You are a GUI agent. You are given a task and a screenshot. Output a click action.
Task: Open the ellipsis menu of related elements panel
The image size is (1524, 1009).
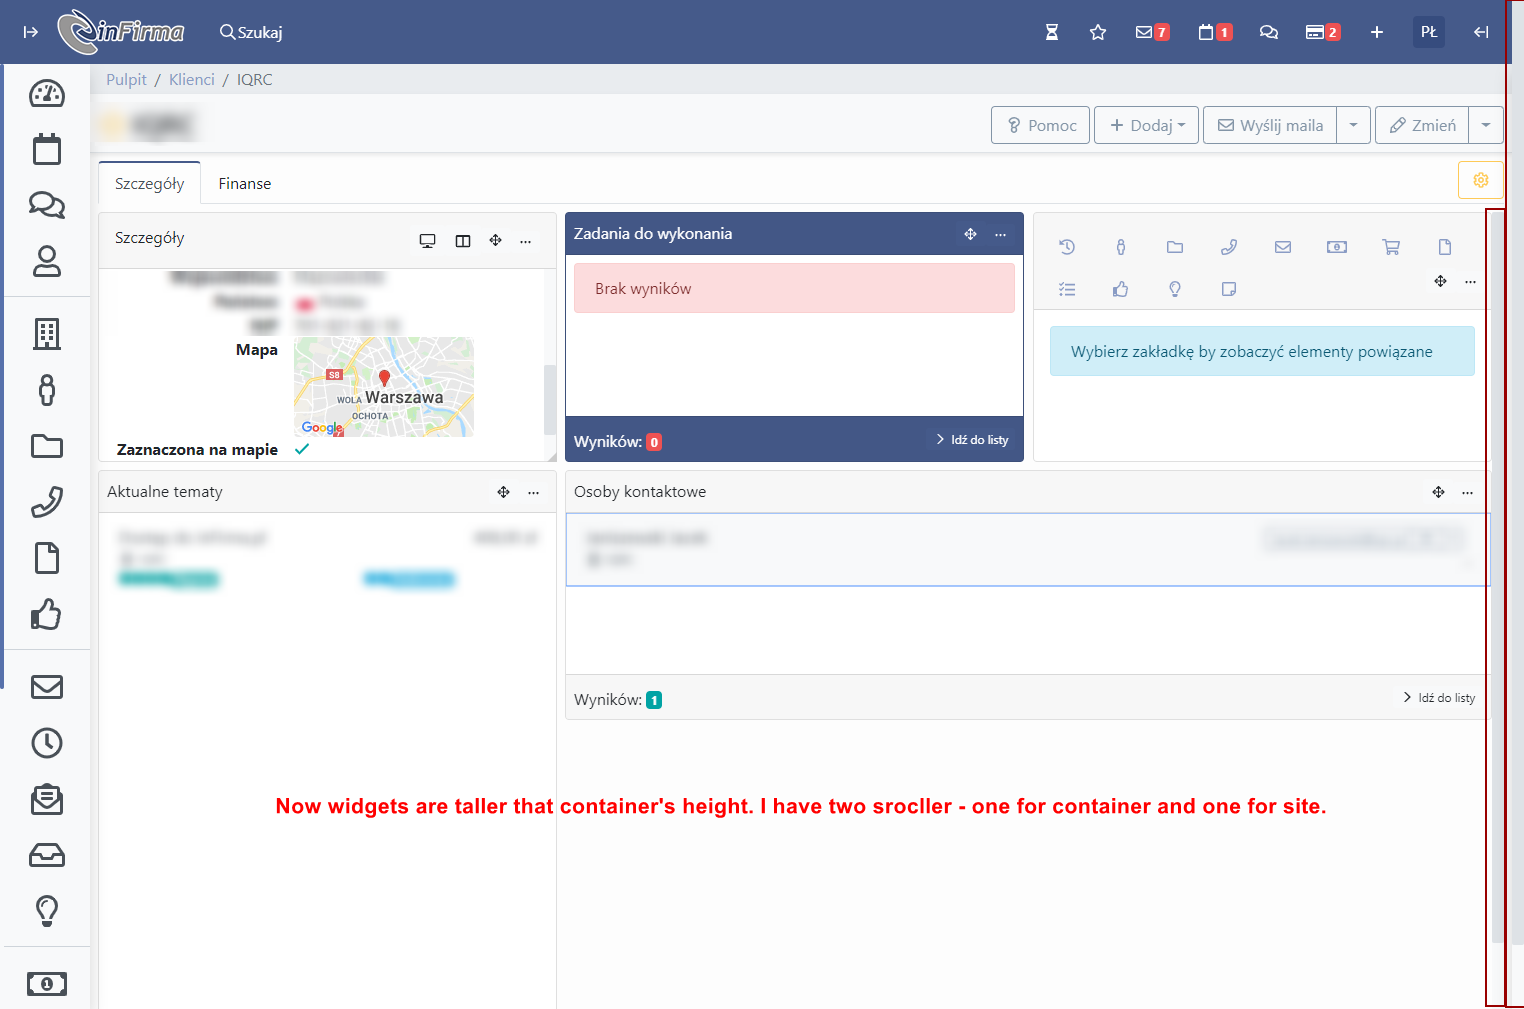click(1470, 281)
